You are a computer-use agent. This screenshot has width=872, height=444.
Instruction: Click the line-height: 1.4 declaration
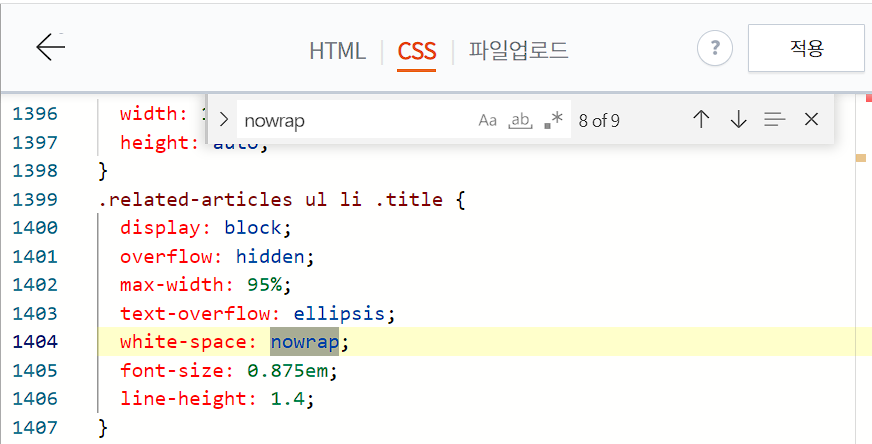tap(217, 399)
